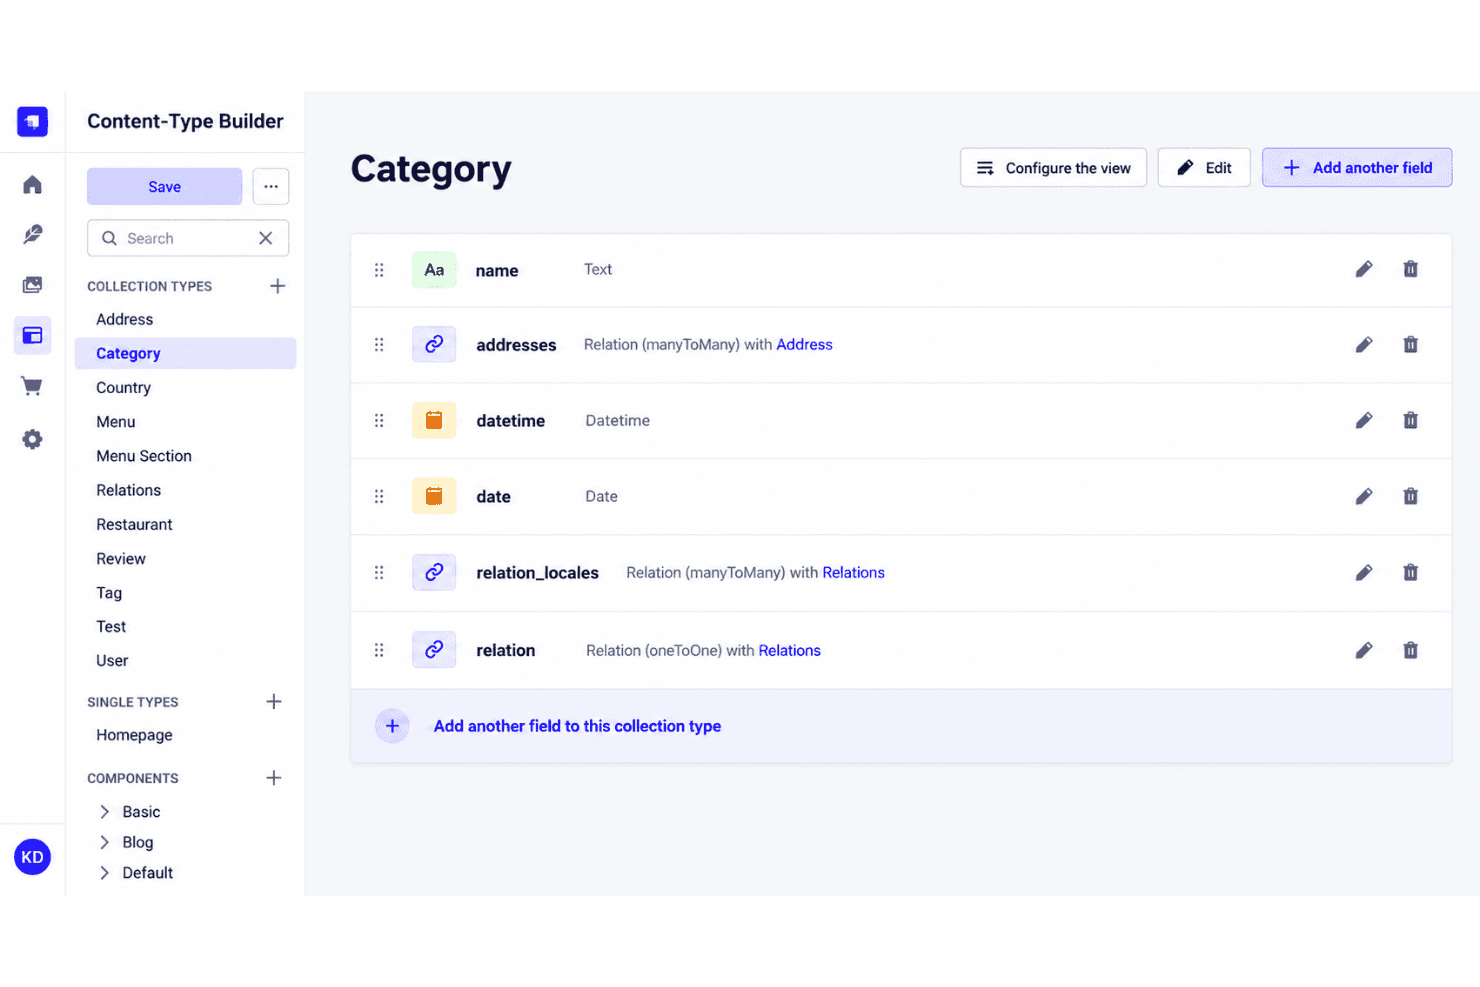Click Add another field button
The height and width of the screenshot is (987, 1480).
(x=1357, y=168)
